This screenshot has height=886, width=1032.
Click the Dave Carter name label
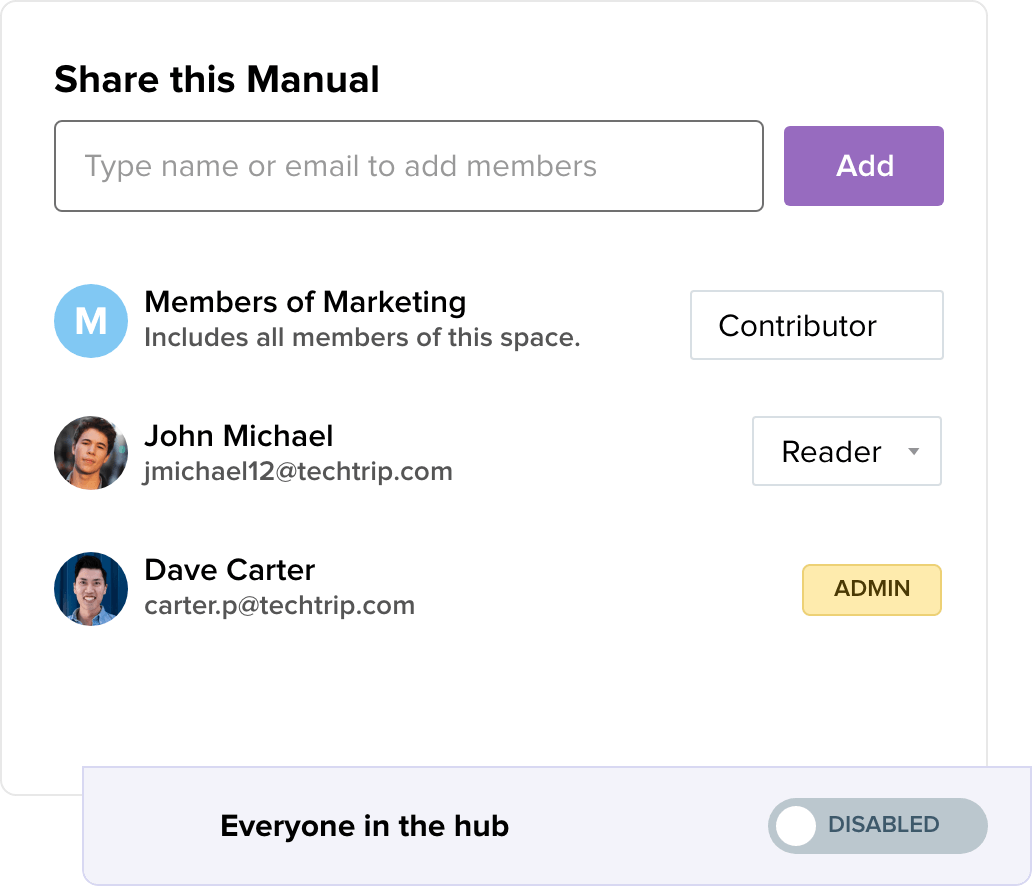pyautogui.click(x=229, y=570)
